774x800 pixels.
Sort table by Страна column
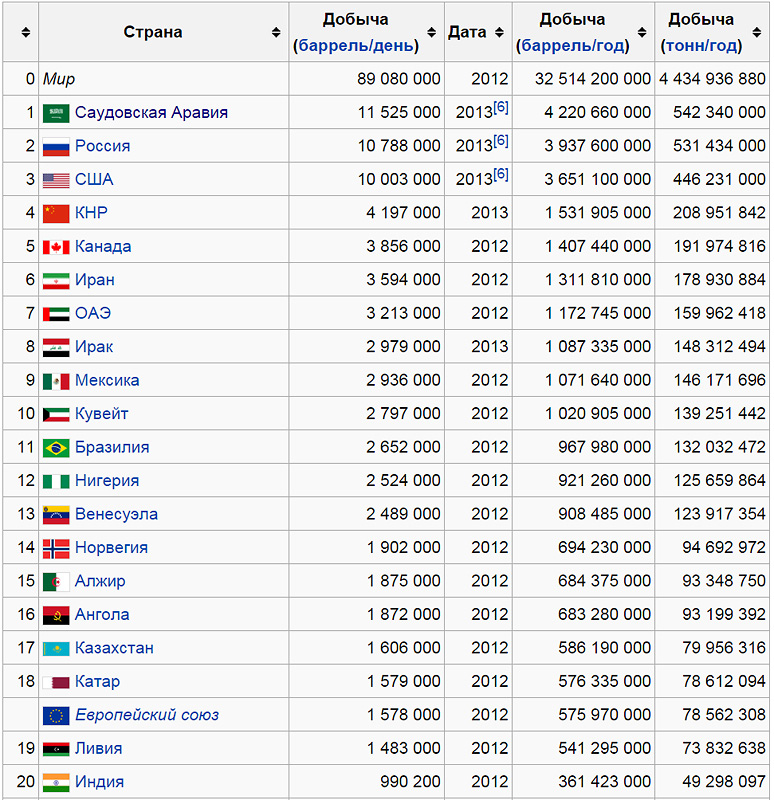(x=276, y=33)
